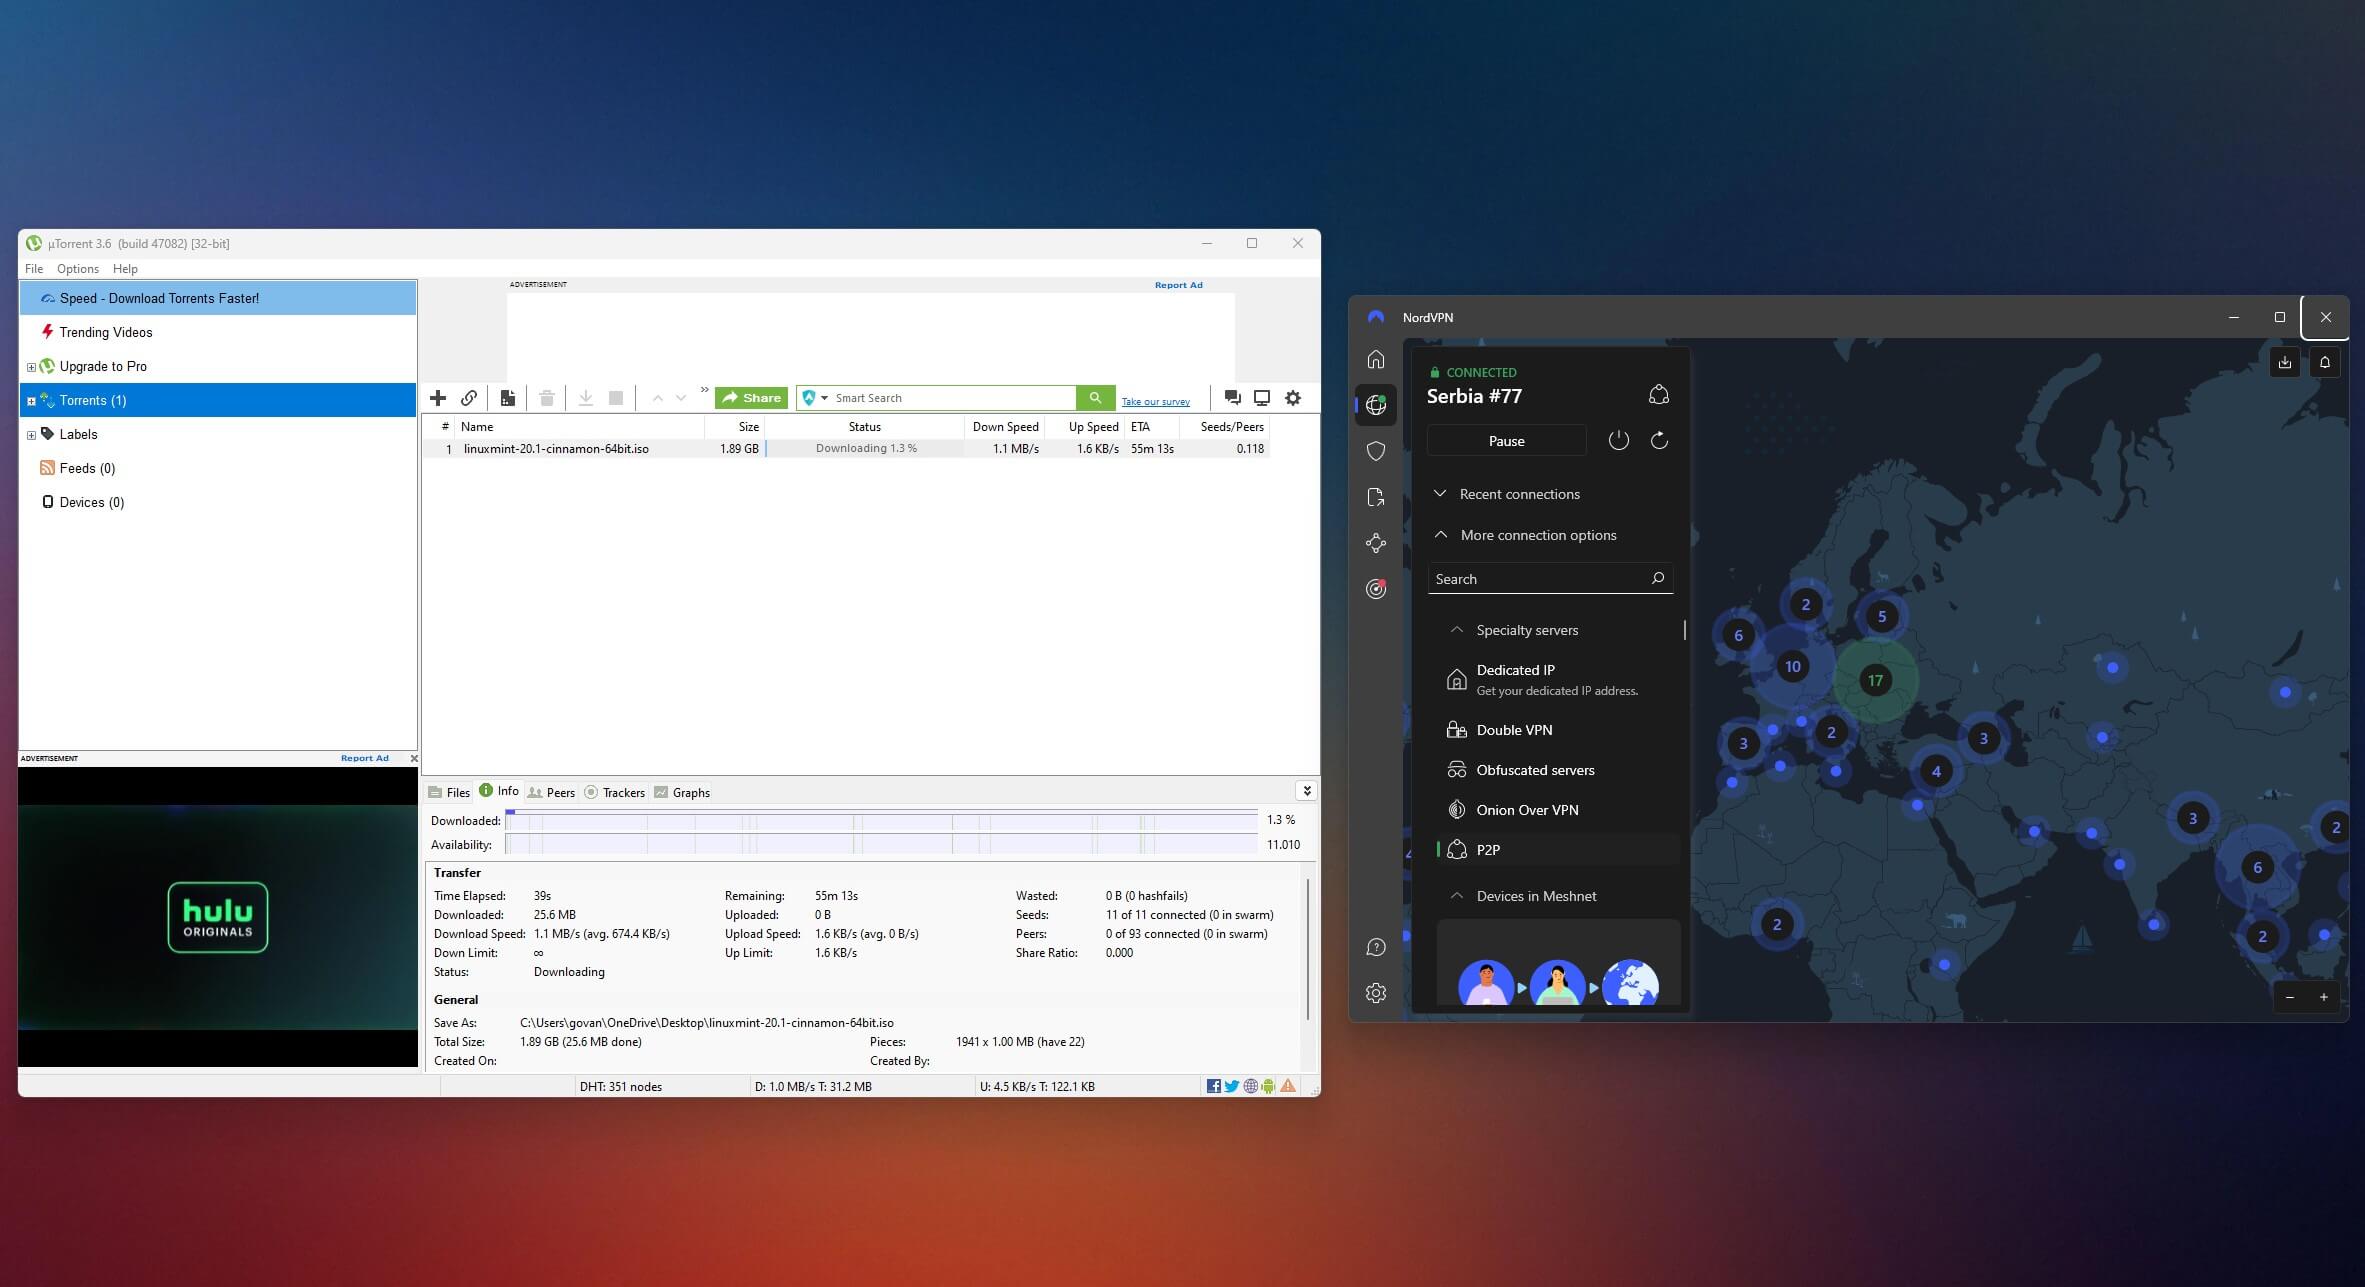Add a torrent with the plus icon
Image resolution: width=2365 pixels, height=1287 pixels.
pos(438,398)
